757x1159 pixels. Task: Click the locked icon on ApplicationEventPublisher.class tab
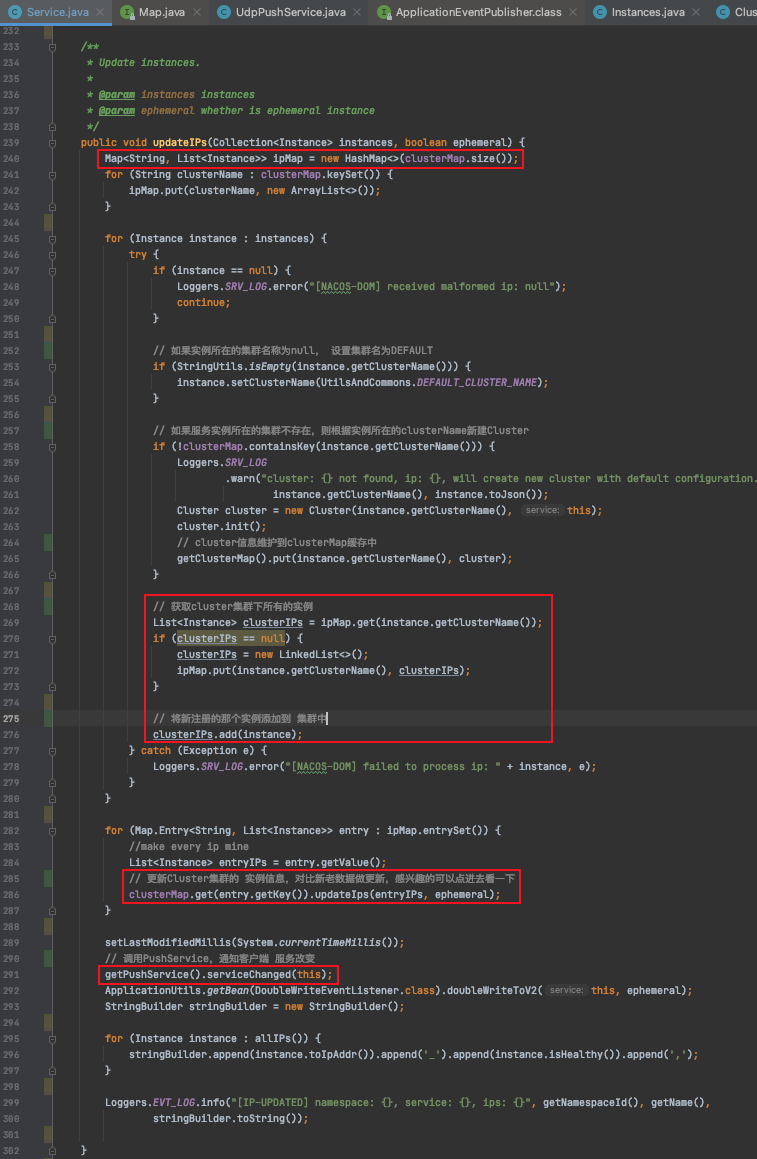point(384,12)
